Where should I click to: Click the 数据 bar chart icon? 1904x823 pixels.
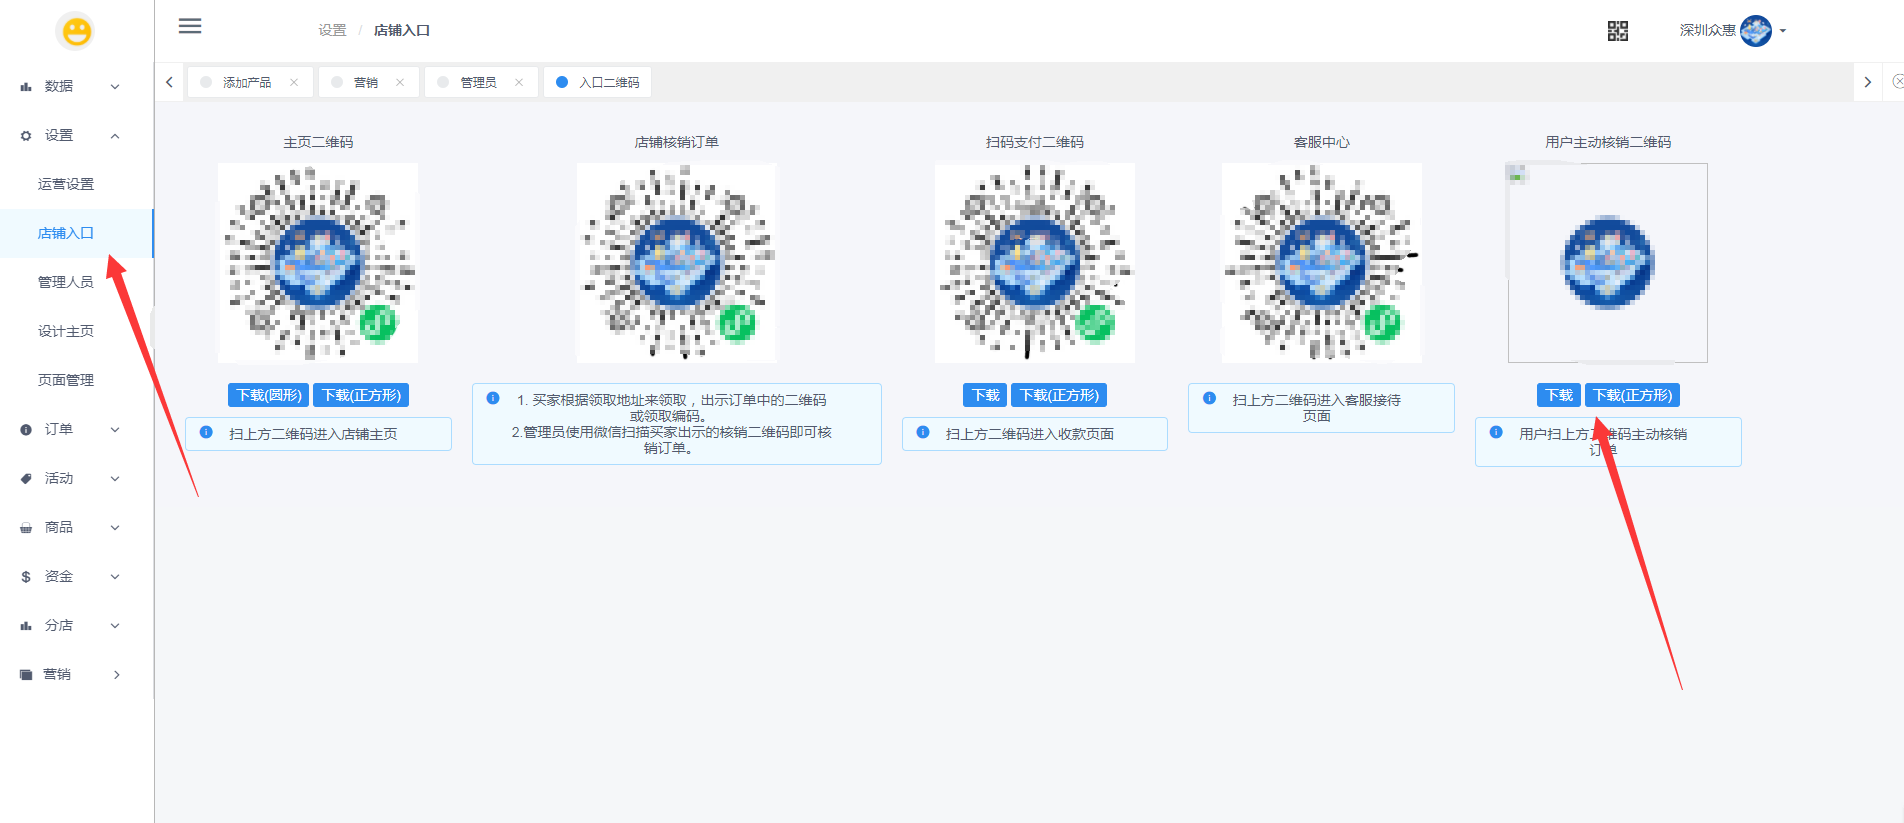coord(26,87)
